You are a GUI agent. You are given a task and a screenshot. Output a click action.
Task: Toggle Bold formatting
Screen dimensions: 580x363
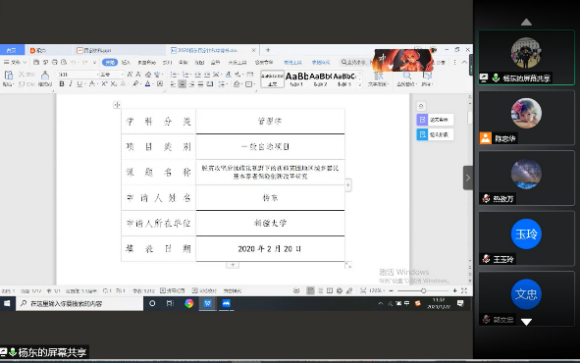tap(62, 84)
